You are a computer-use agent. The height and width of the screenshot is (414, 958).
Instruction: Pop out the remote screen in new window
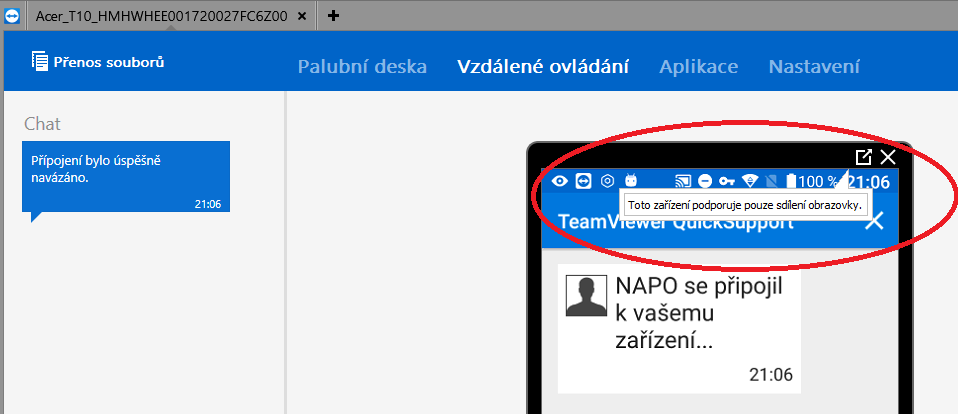click(864, 157)
